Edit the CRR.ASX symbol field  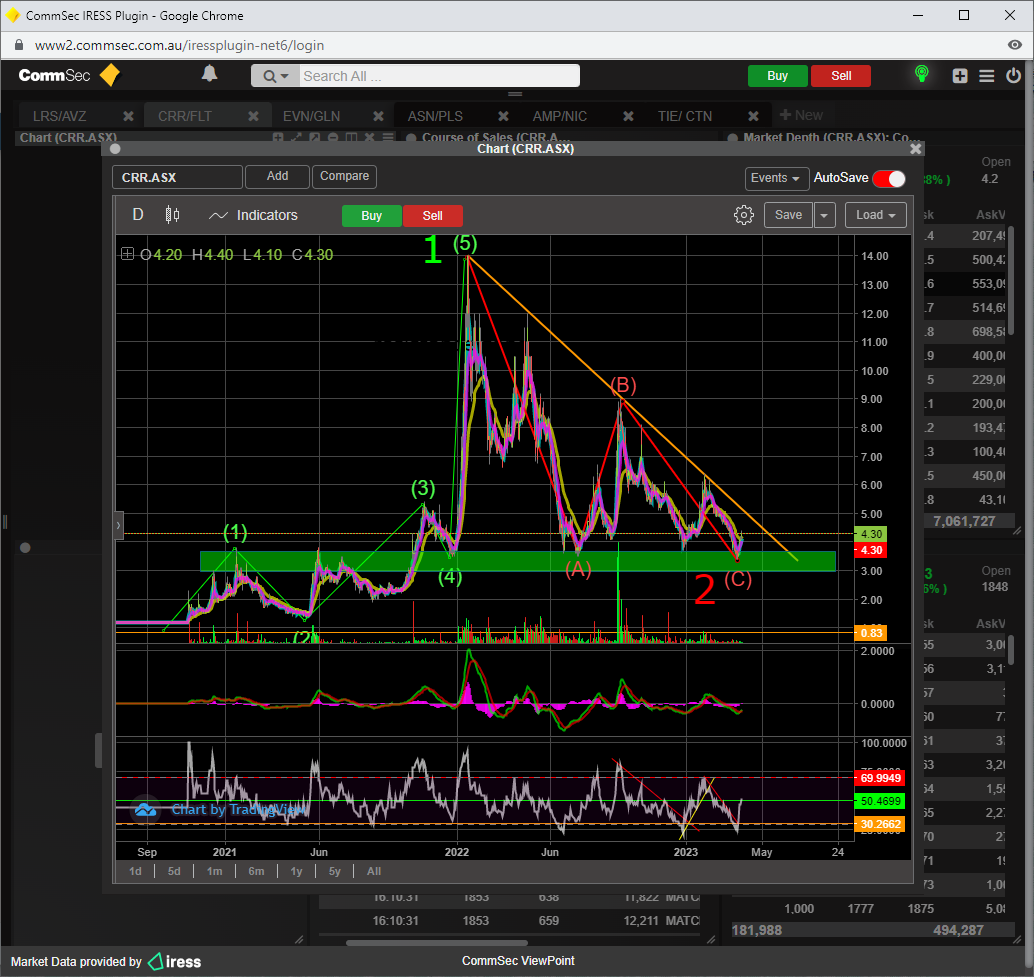coord(177,177)
